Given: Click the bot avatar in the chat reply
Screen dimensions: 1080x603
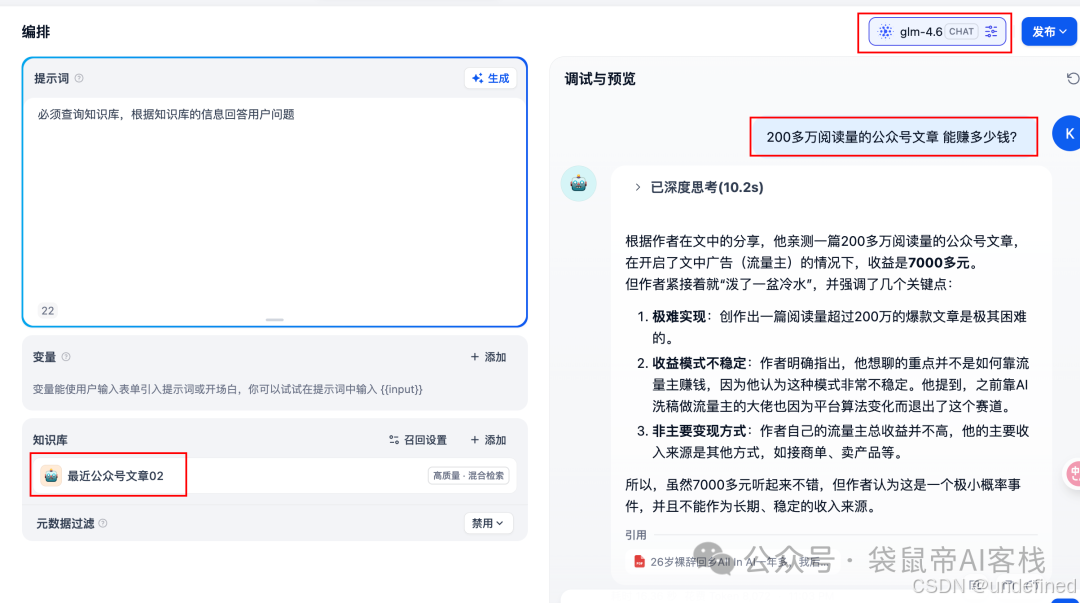Looking at the screenshot, I should coord(578,183).
